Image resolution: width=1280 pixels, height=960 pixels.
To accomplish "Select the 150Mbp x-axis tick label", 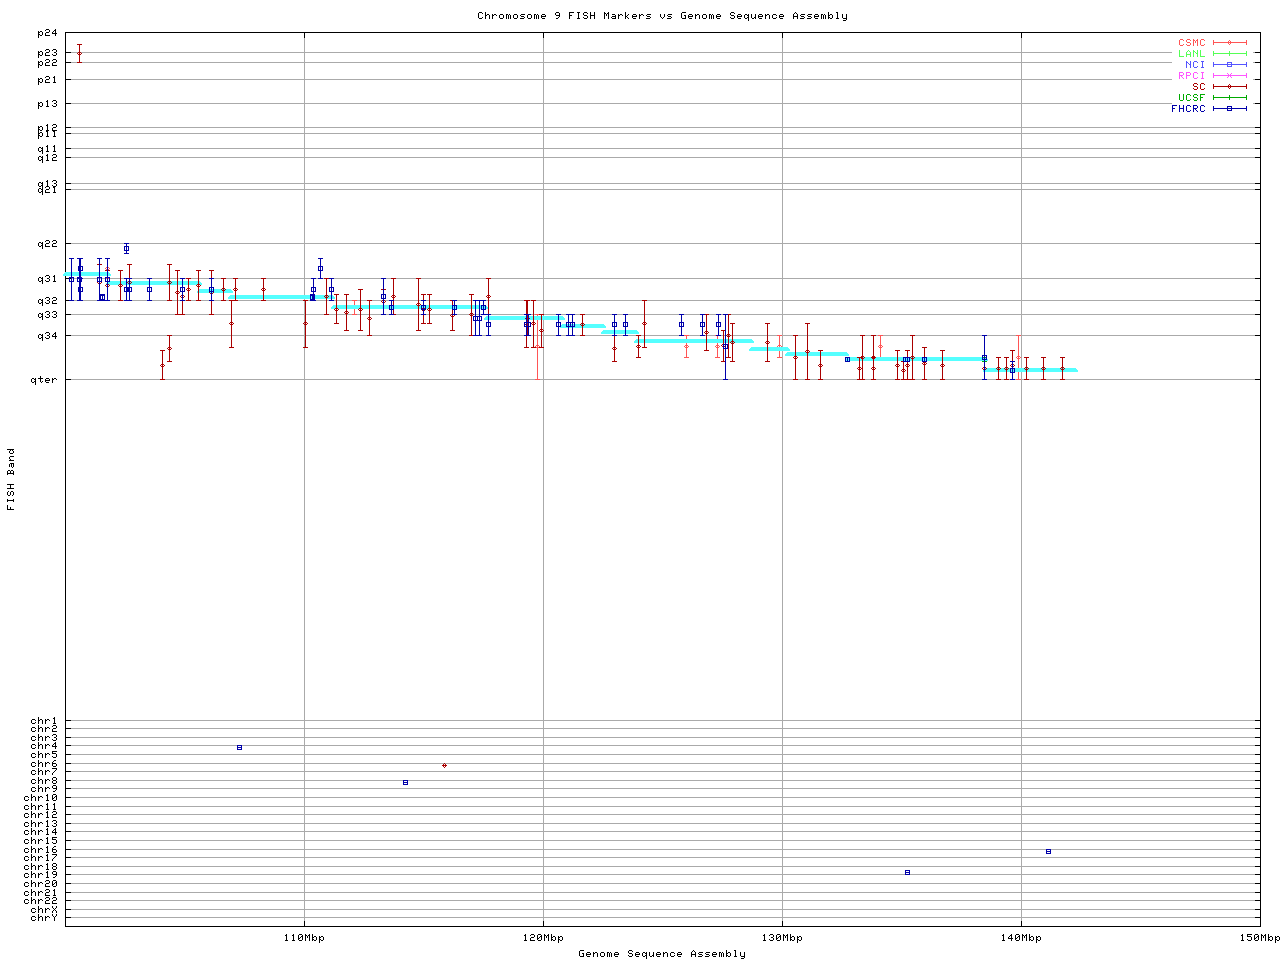I will pyautogui.click(x=1259, y=938).
